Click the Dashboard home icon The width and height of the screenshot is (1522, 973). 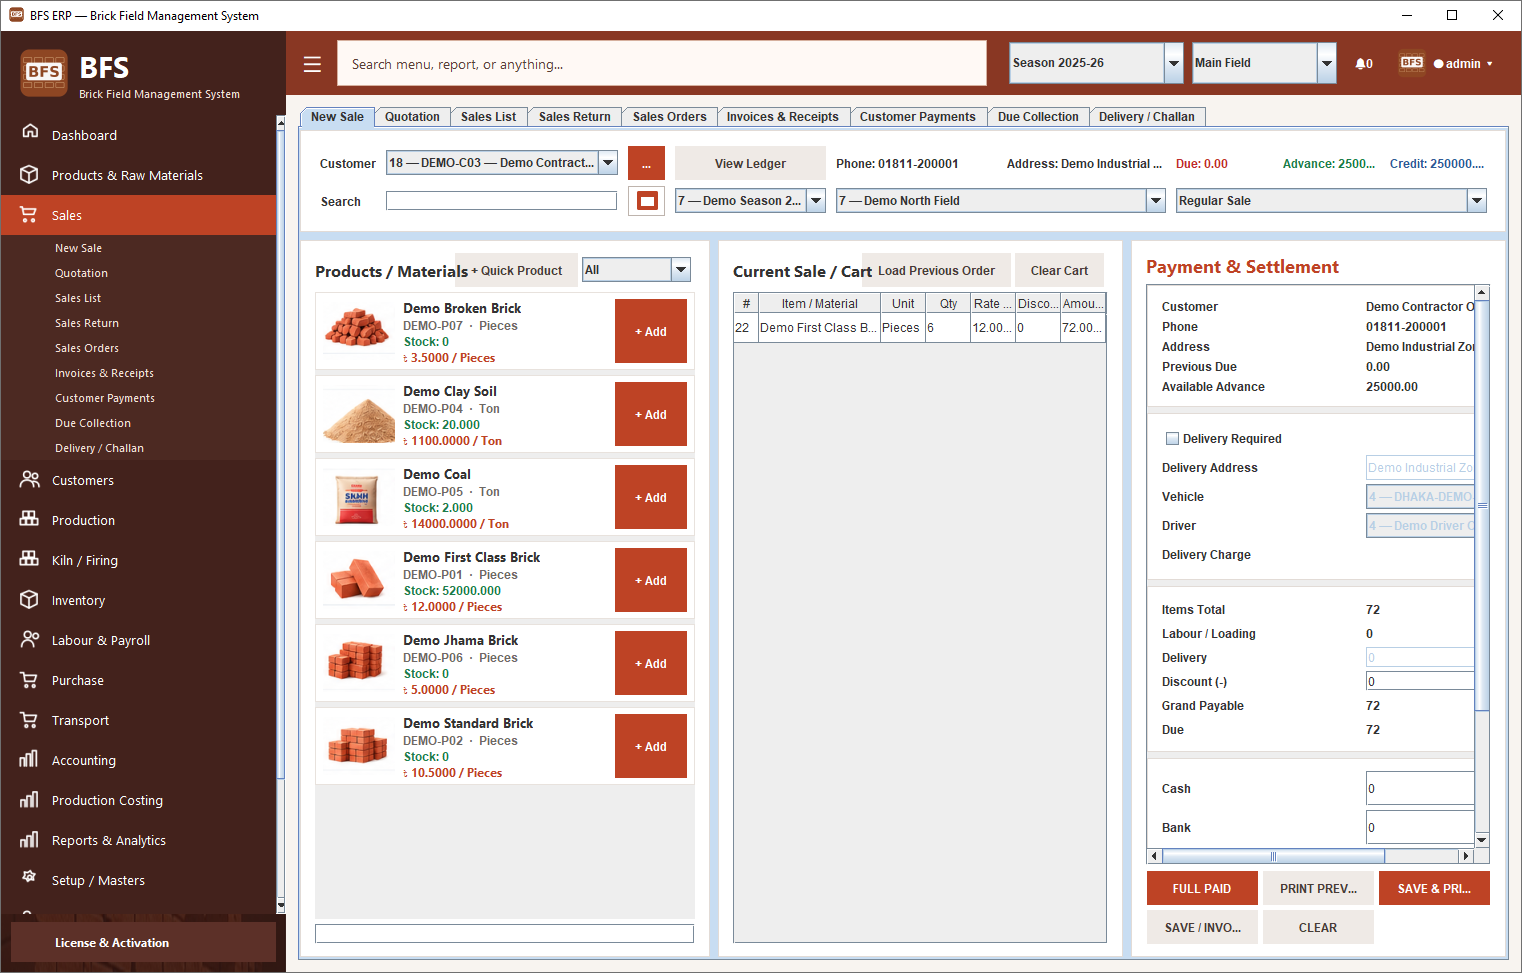(30, 132)
